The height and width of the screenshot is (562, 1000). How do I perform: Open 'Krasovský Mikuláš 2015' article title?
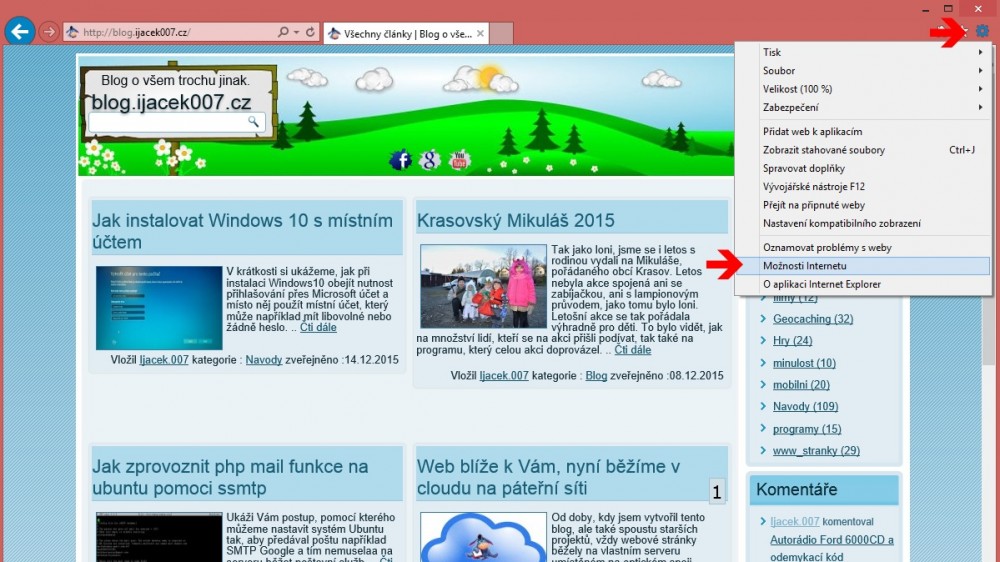[515, 221]
